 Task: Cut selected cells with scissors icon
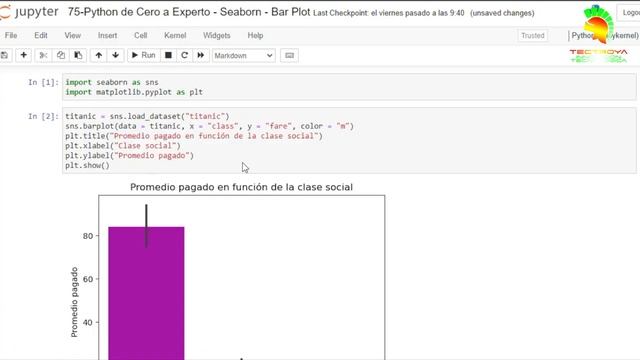pos(43,55)
